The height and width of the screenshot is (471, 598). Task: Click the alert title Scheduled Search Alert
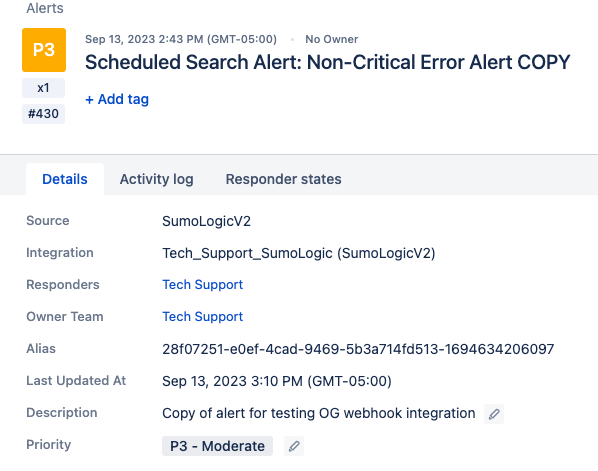pyautogui.click(x=328, y=62)
